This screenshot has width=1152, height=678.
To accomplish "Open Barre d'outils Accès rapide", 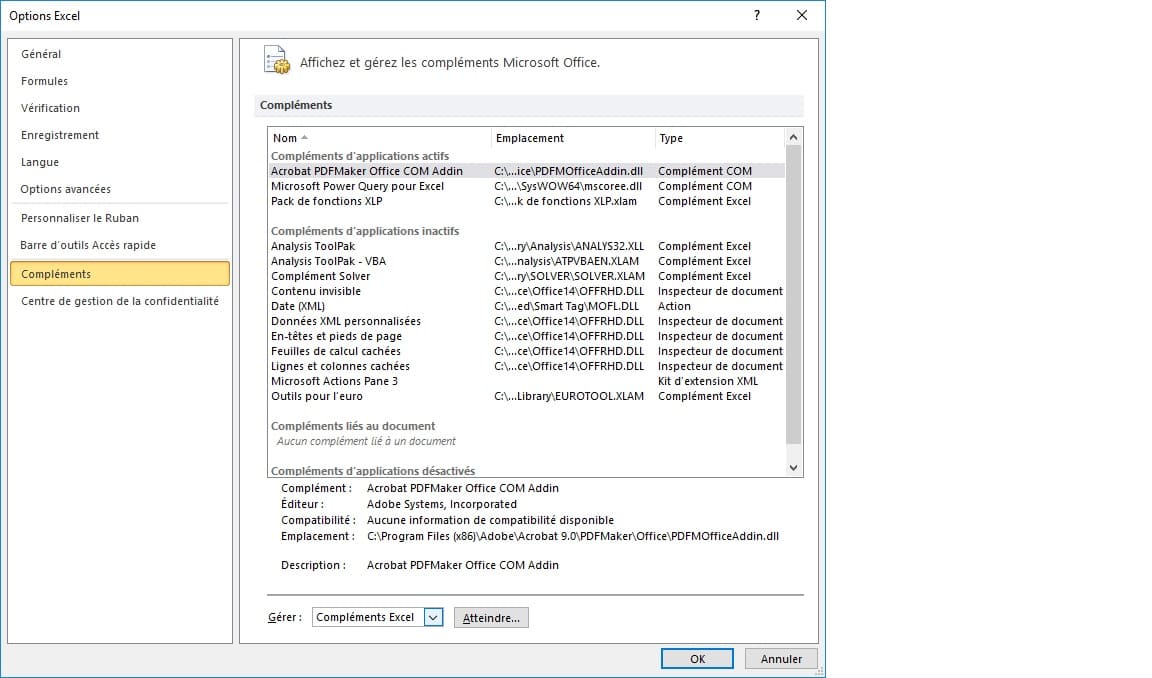I will point(87,245).
